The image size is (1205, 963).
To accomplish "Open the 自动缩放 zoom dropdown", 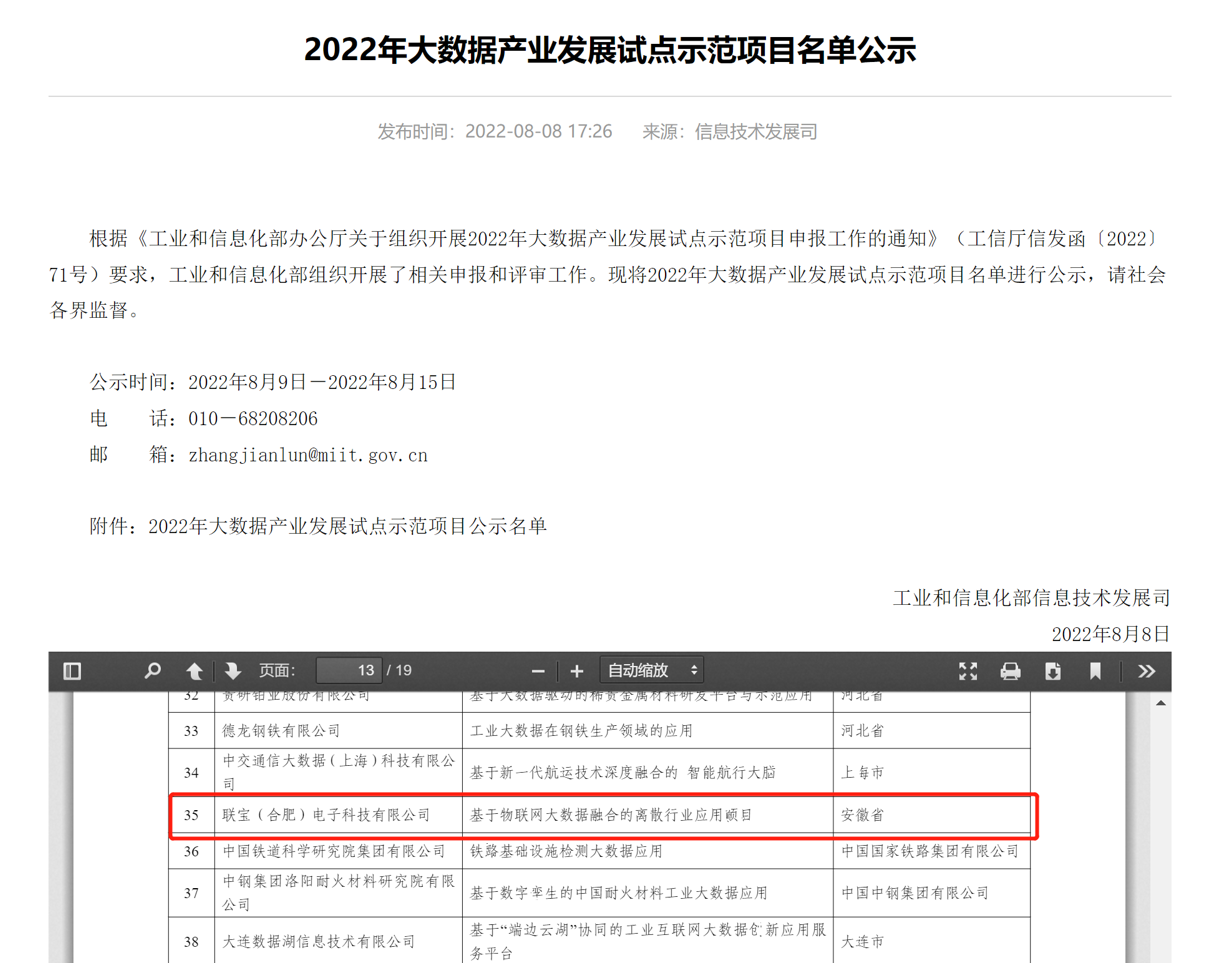I will click(651, 670).
